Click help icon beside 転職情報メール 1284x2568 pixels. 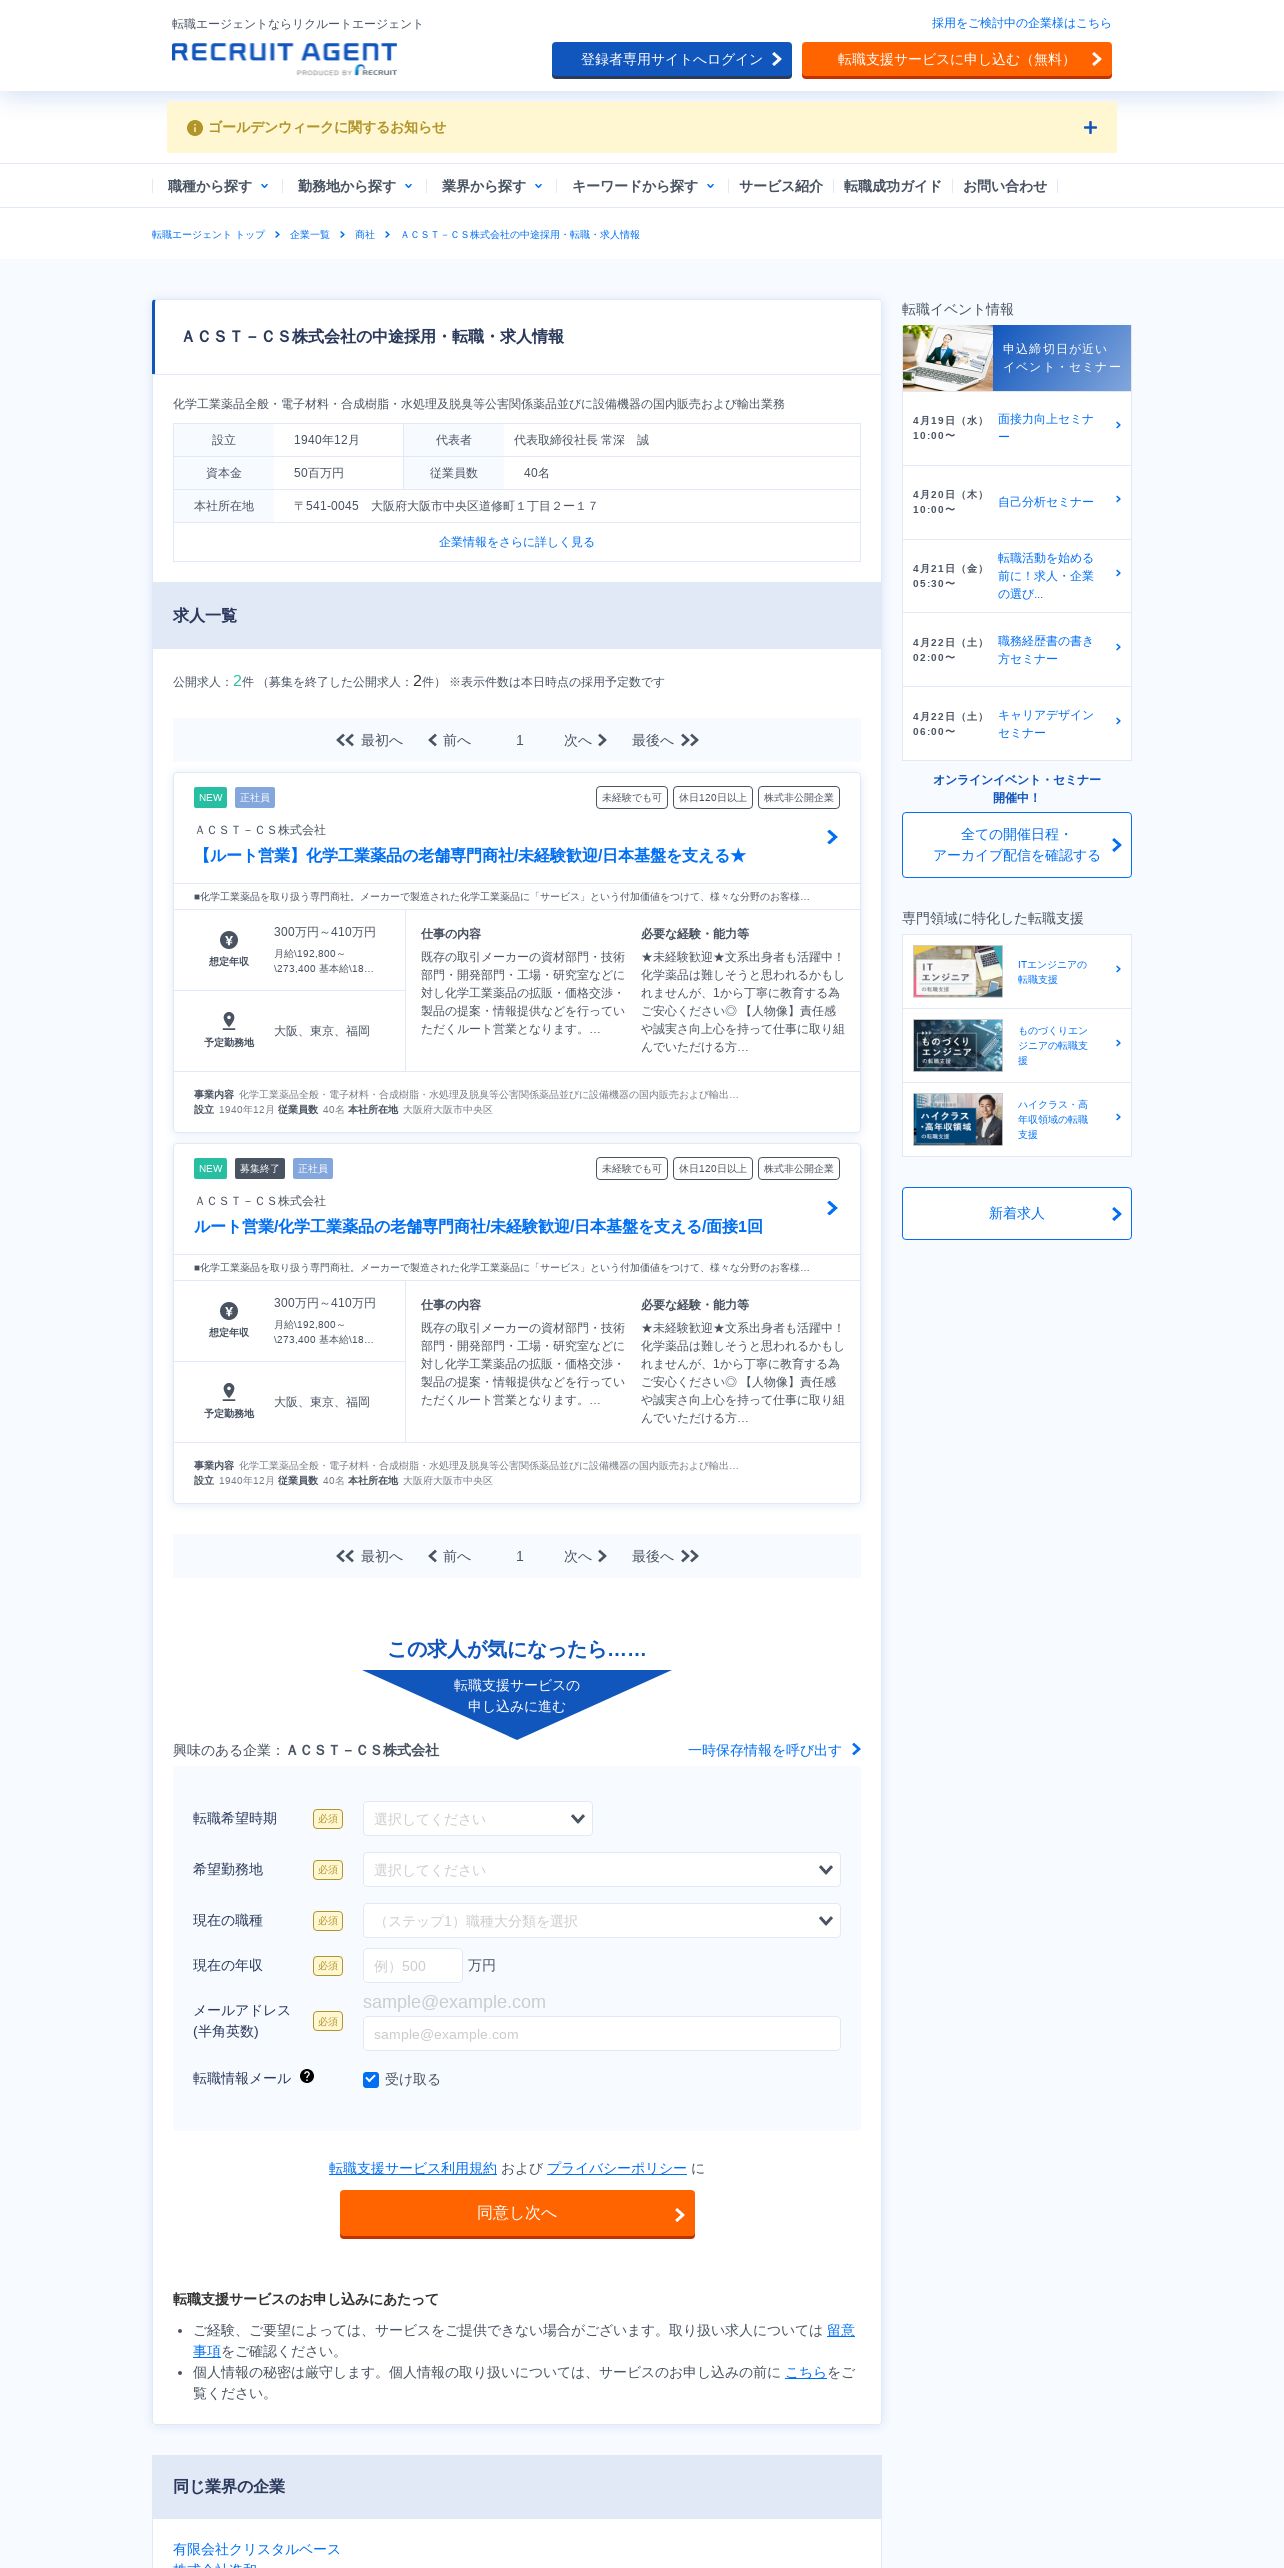pos(307,2076)
